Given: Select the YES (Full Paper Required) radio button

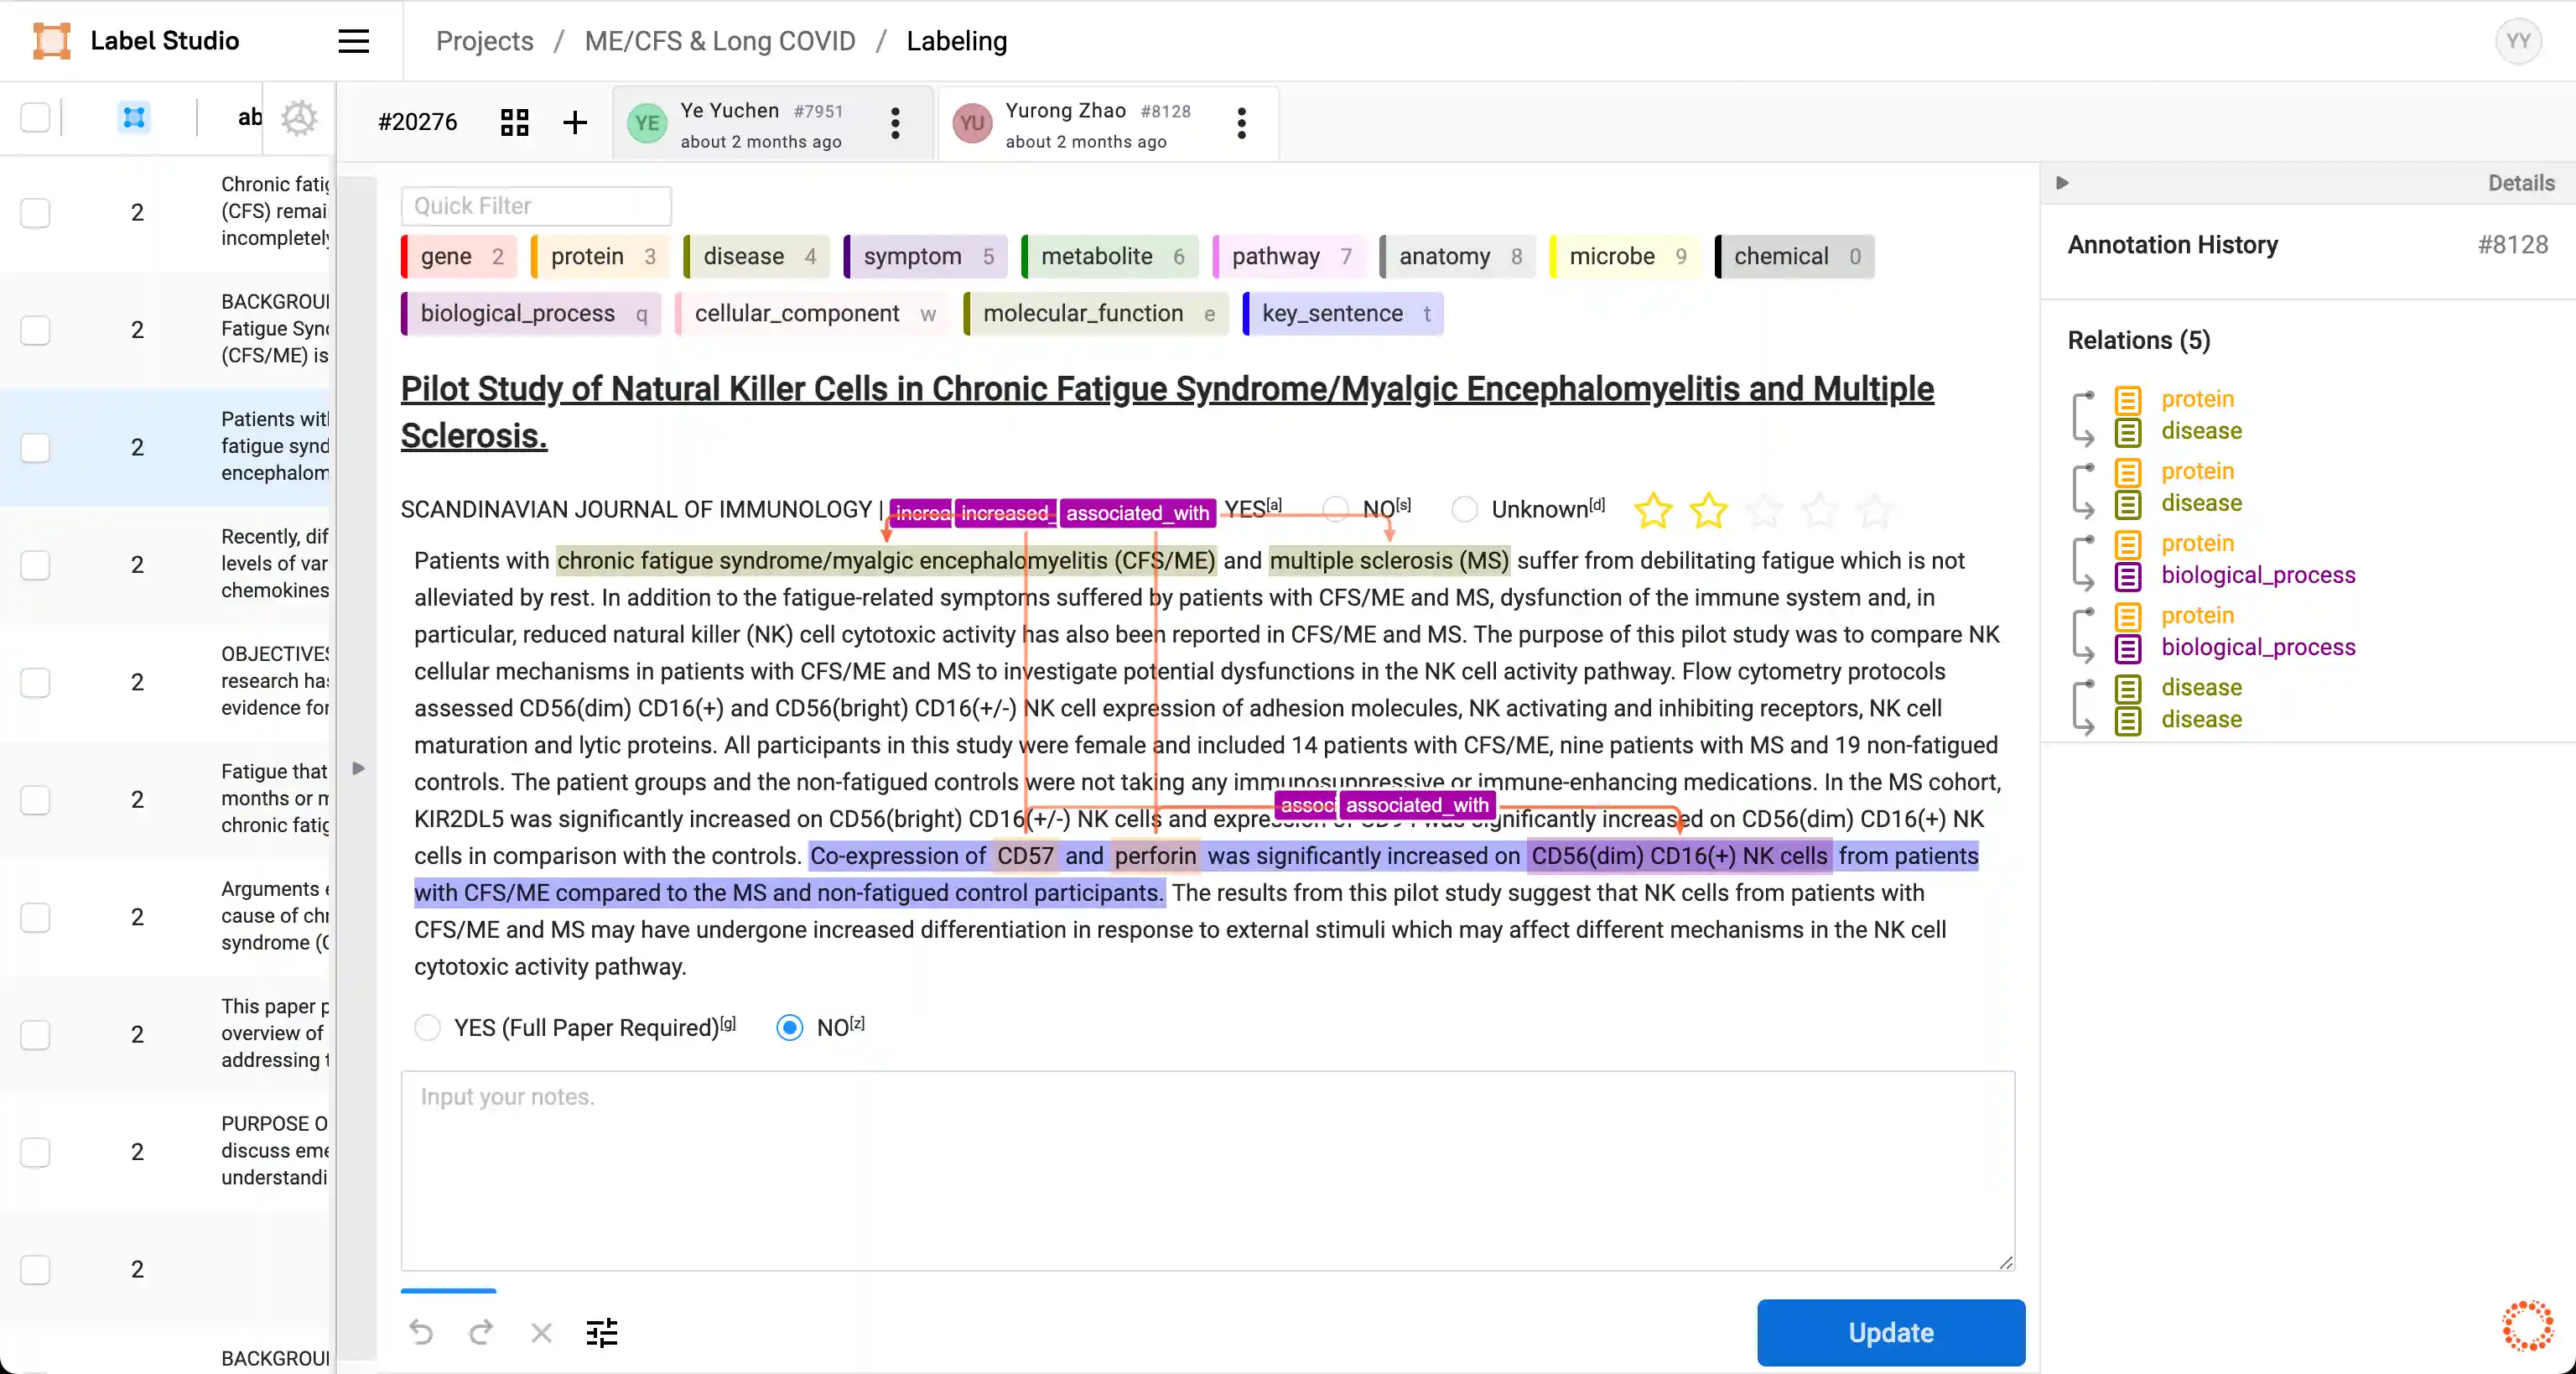Looking at the screenshot, I should click(428, 1027).
